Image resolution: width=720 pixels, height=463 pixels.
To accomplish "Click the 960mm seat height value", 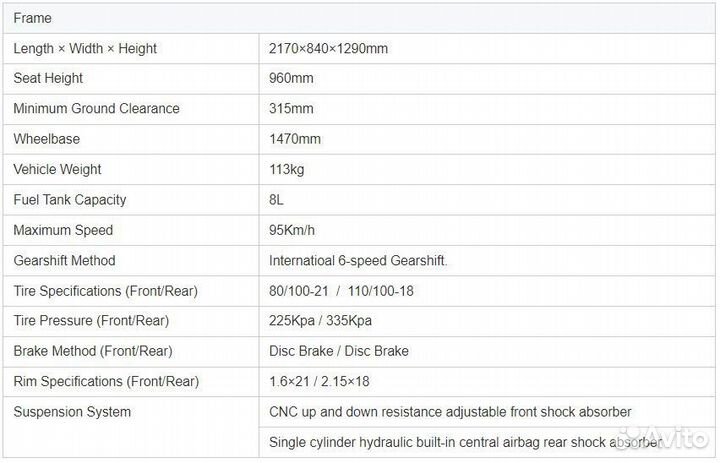I will 291,78.
